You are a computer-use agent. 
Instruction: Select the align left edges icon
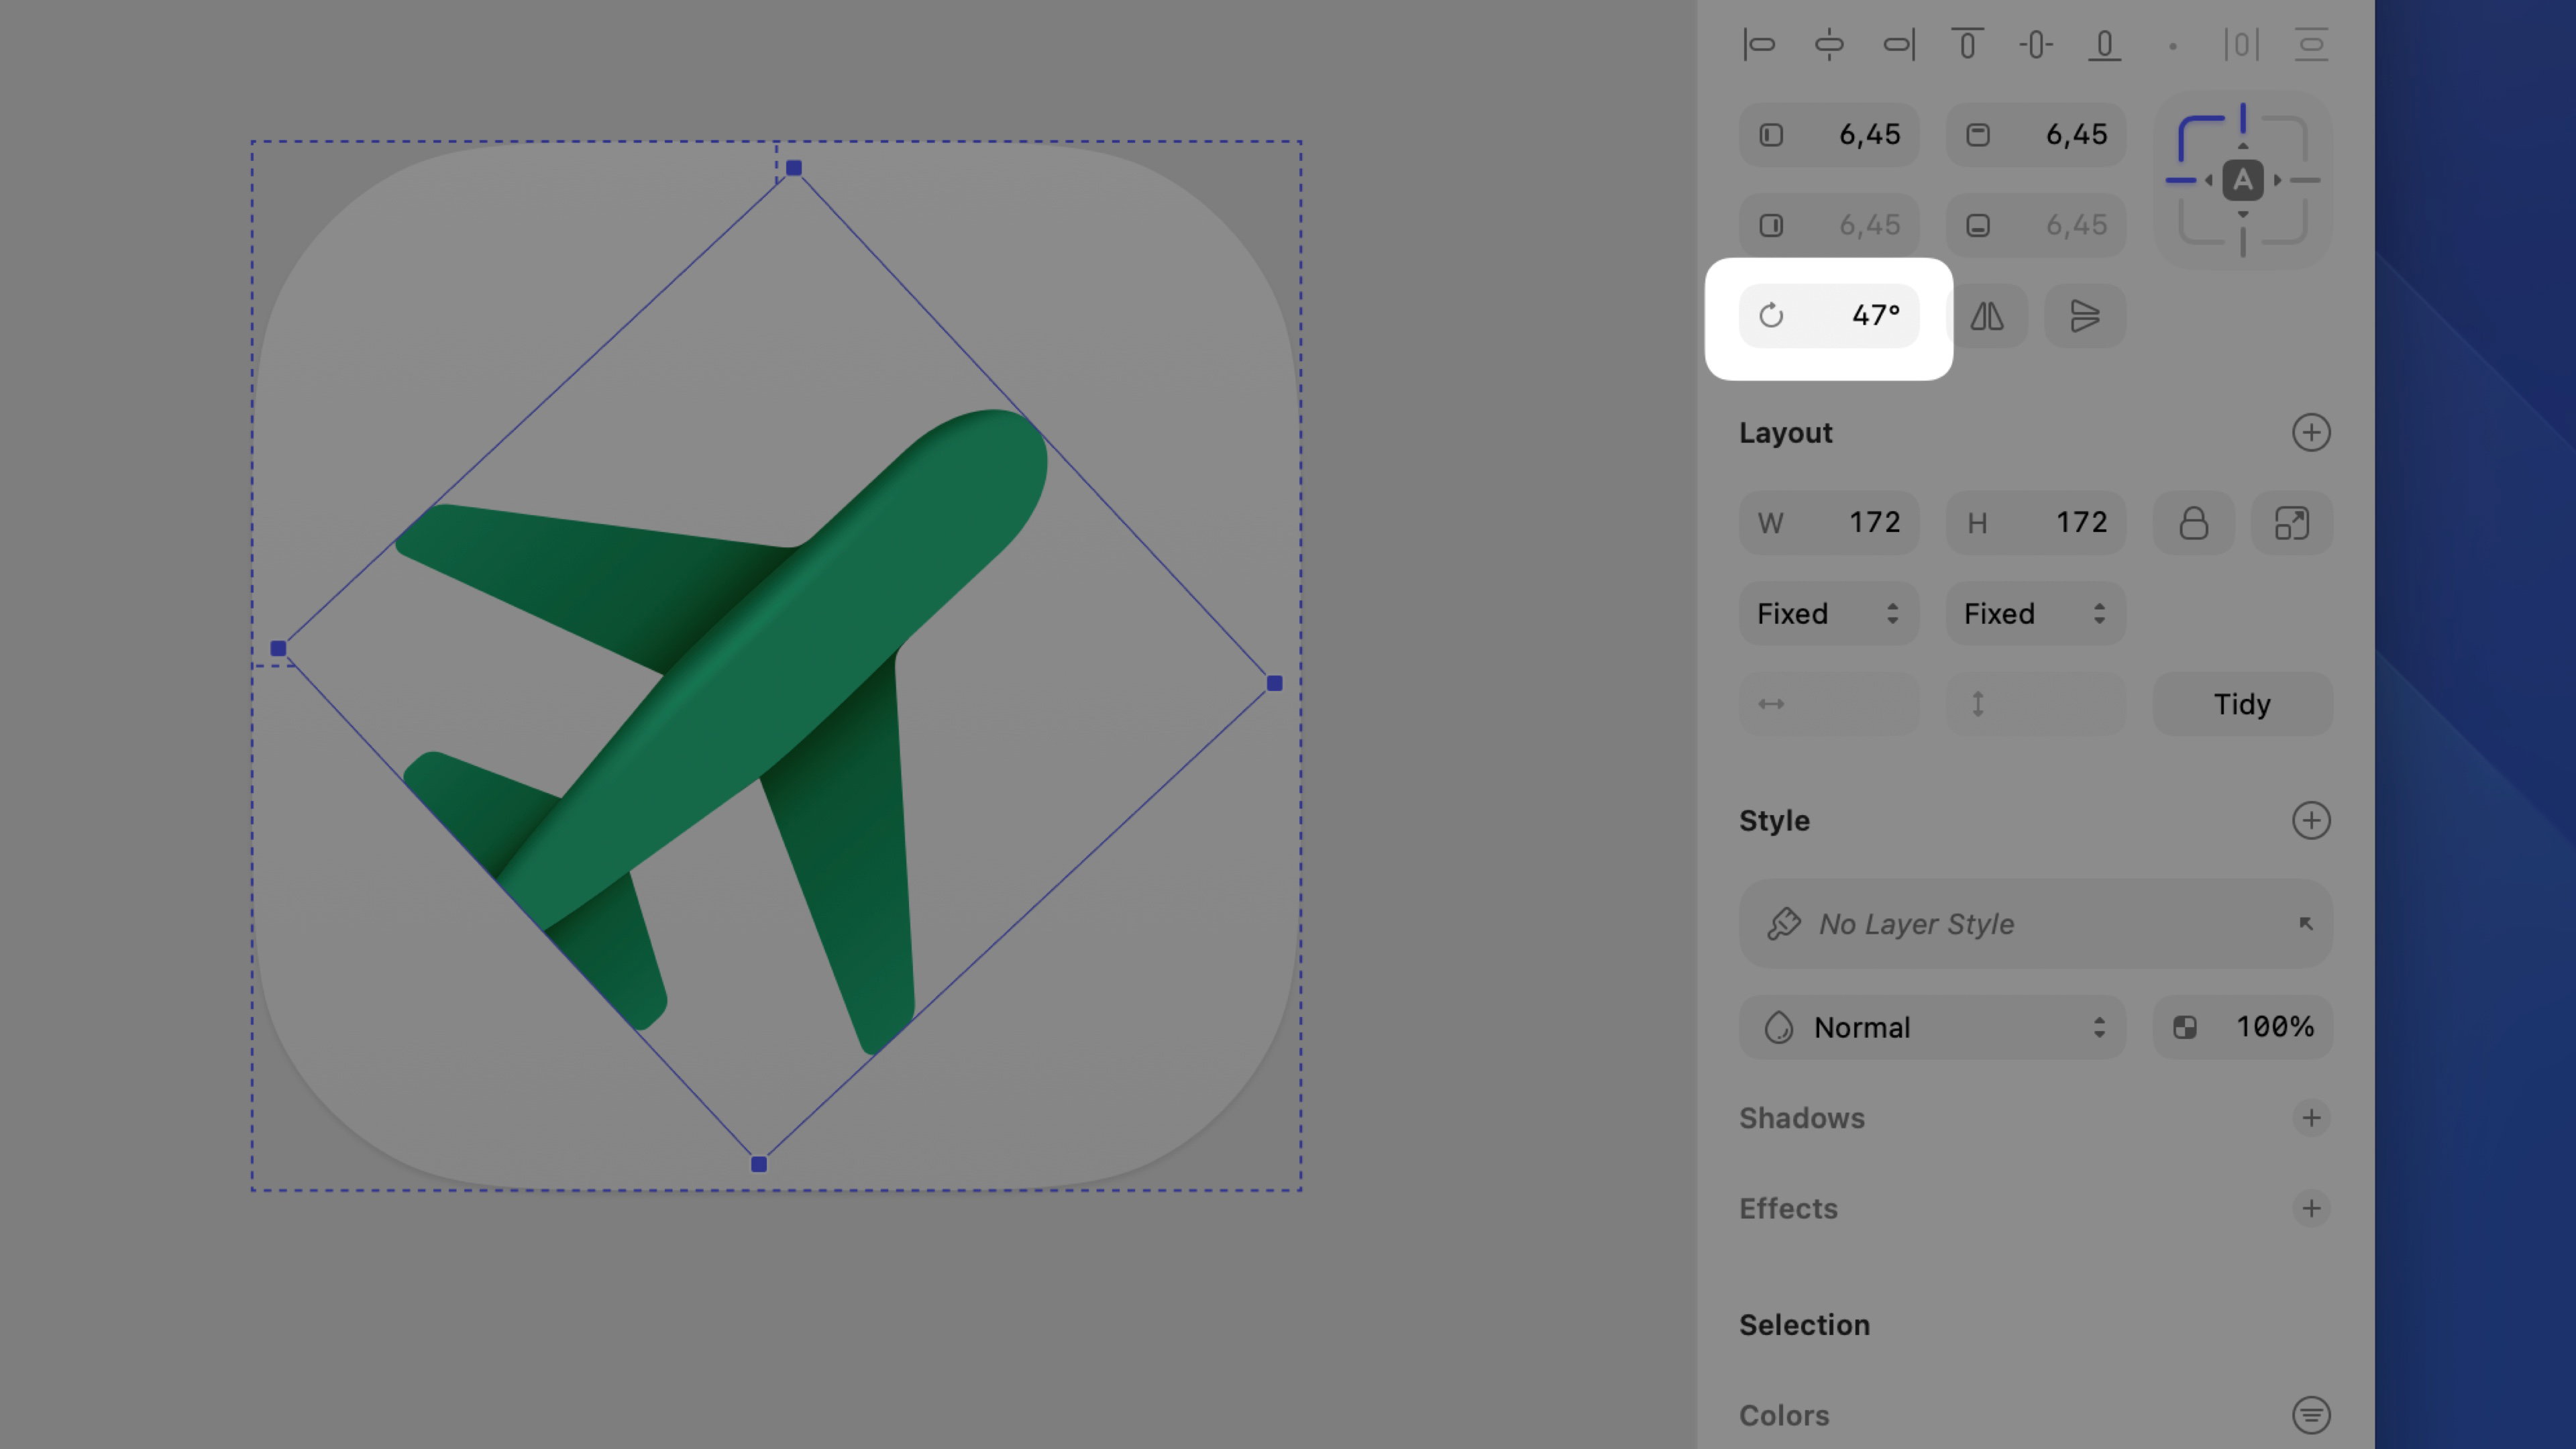(x=1760, y=45)
